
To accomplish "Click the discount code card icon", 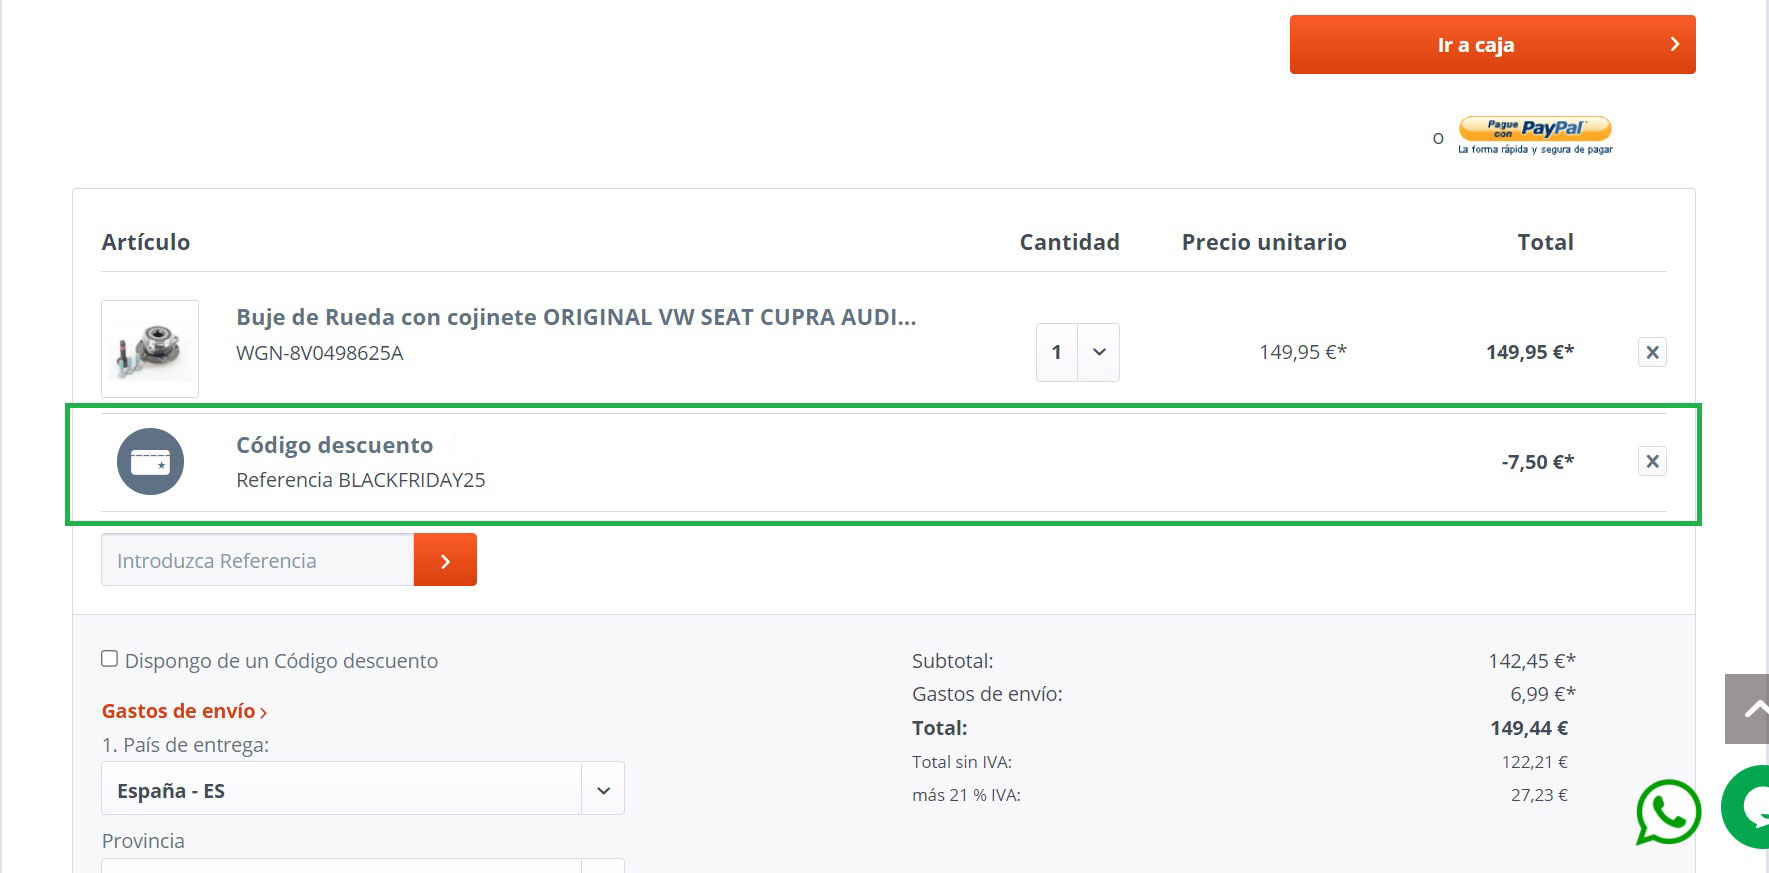I will point(150,461).
